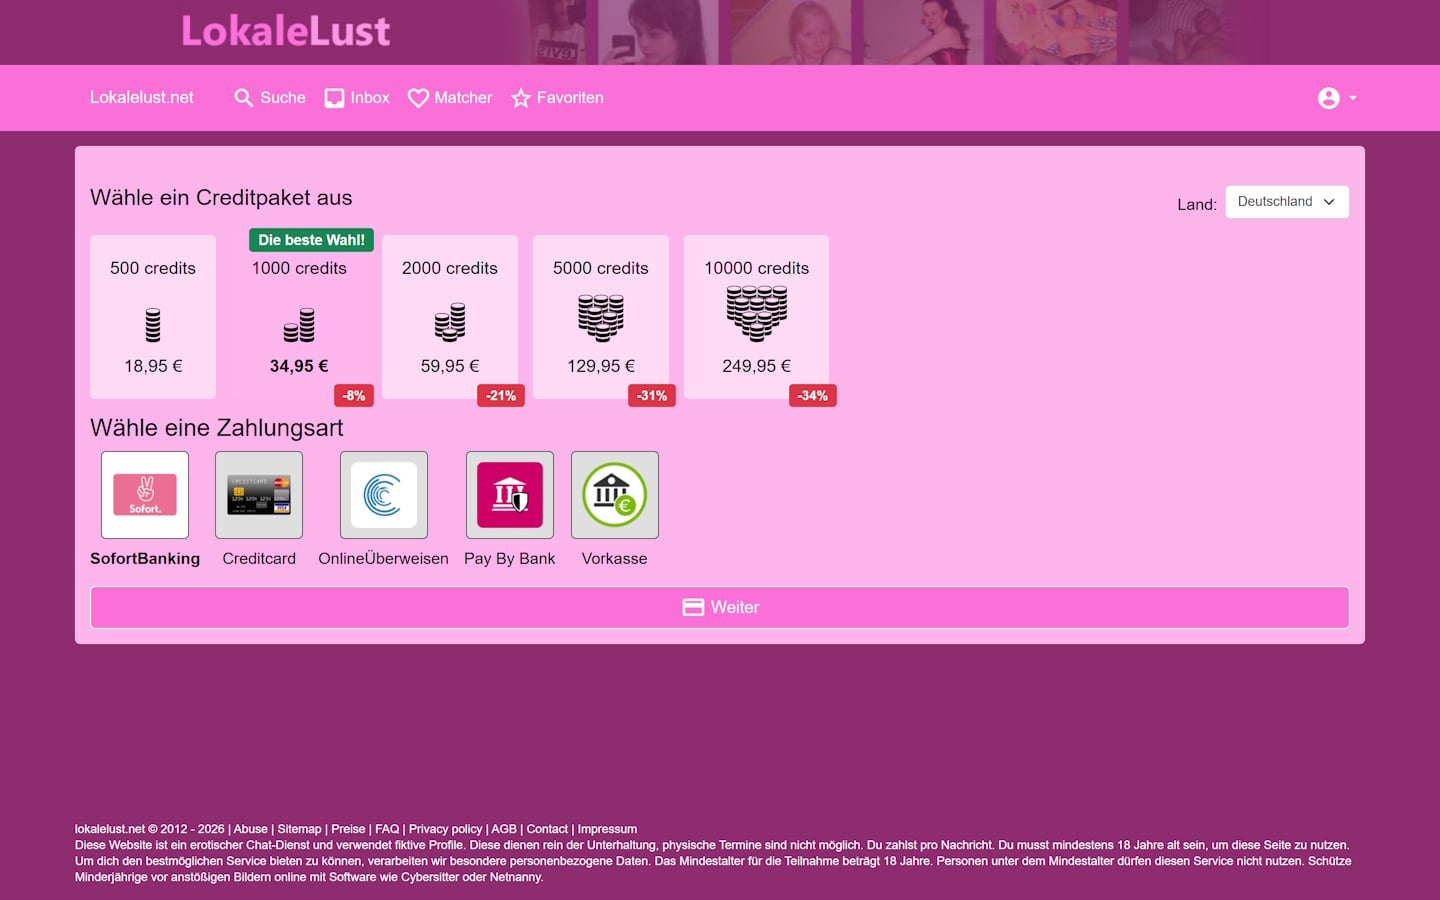The height and width of the screenshot is (900, 1440).
Task: Select the 10000 credits package
Action: pos(757,317)
